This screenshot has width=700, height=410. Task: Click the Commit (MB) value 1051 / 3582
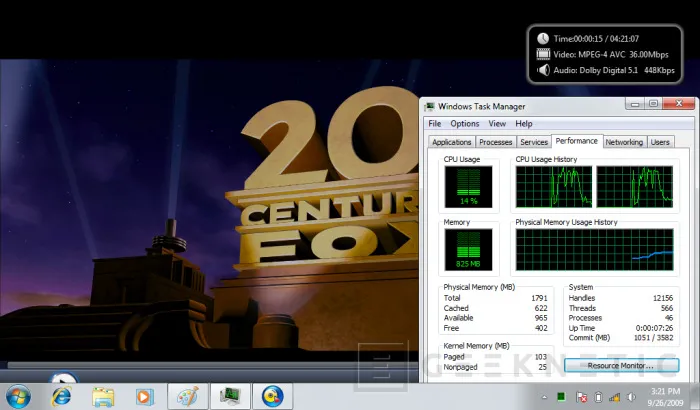point(654,338)
